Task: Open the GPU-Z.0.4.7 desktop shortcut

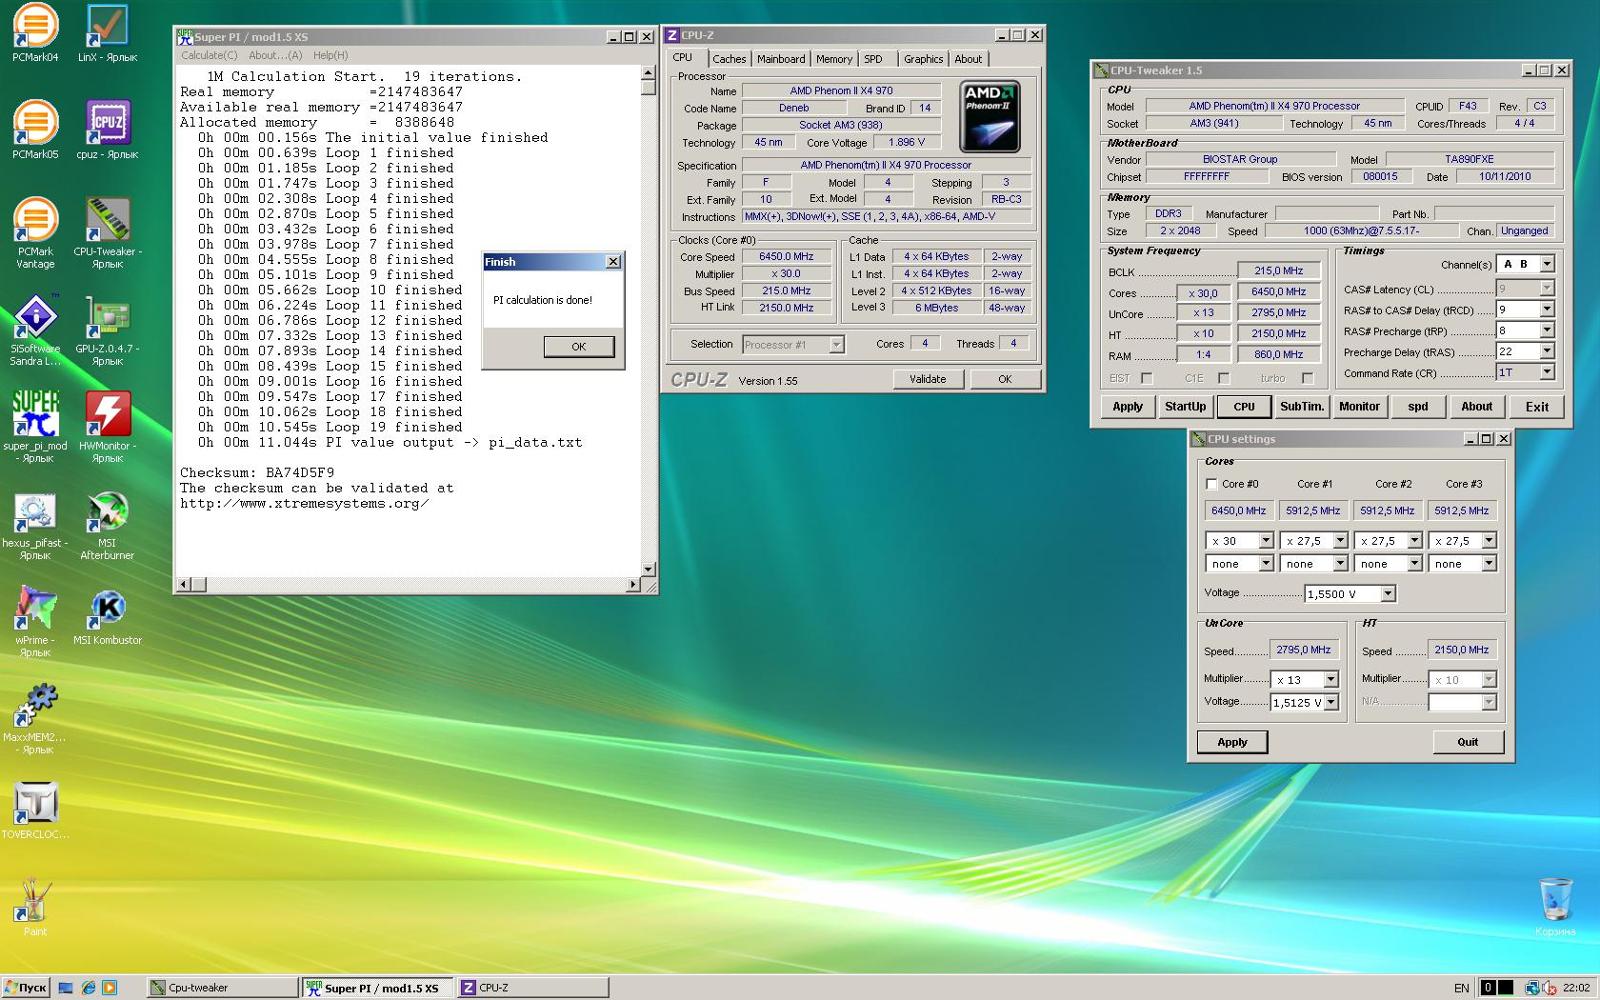Action: tap(107, 330)
